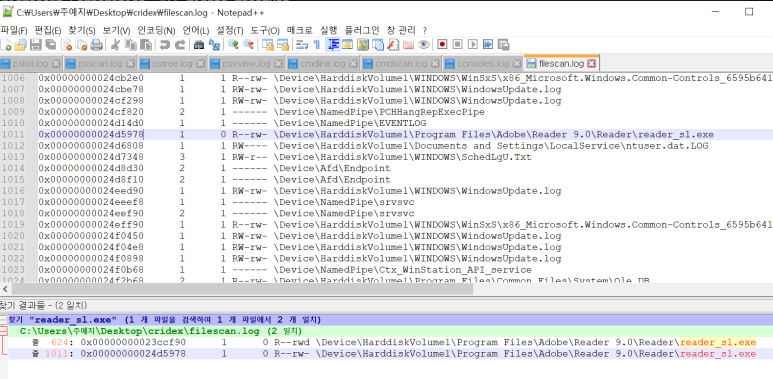Image resolution: width=773 pixels, height=379 pixels.
Task: Click the Ctx_WinStation_API_service entry
Action: (403, 270)
